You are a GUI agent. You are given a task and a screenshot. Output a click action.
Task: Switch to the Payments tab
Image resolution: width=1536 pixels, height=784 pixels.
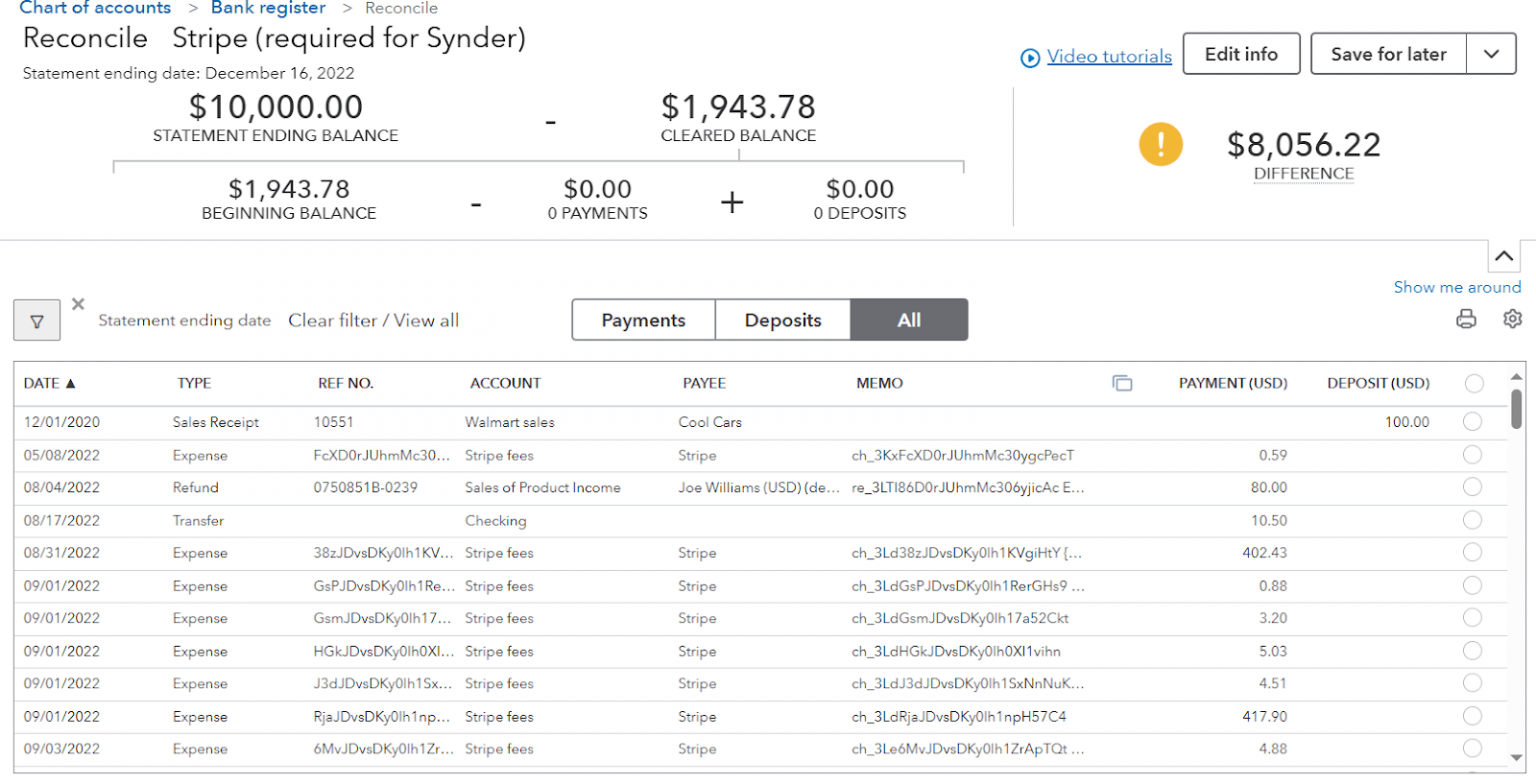[643, 320]
